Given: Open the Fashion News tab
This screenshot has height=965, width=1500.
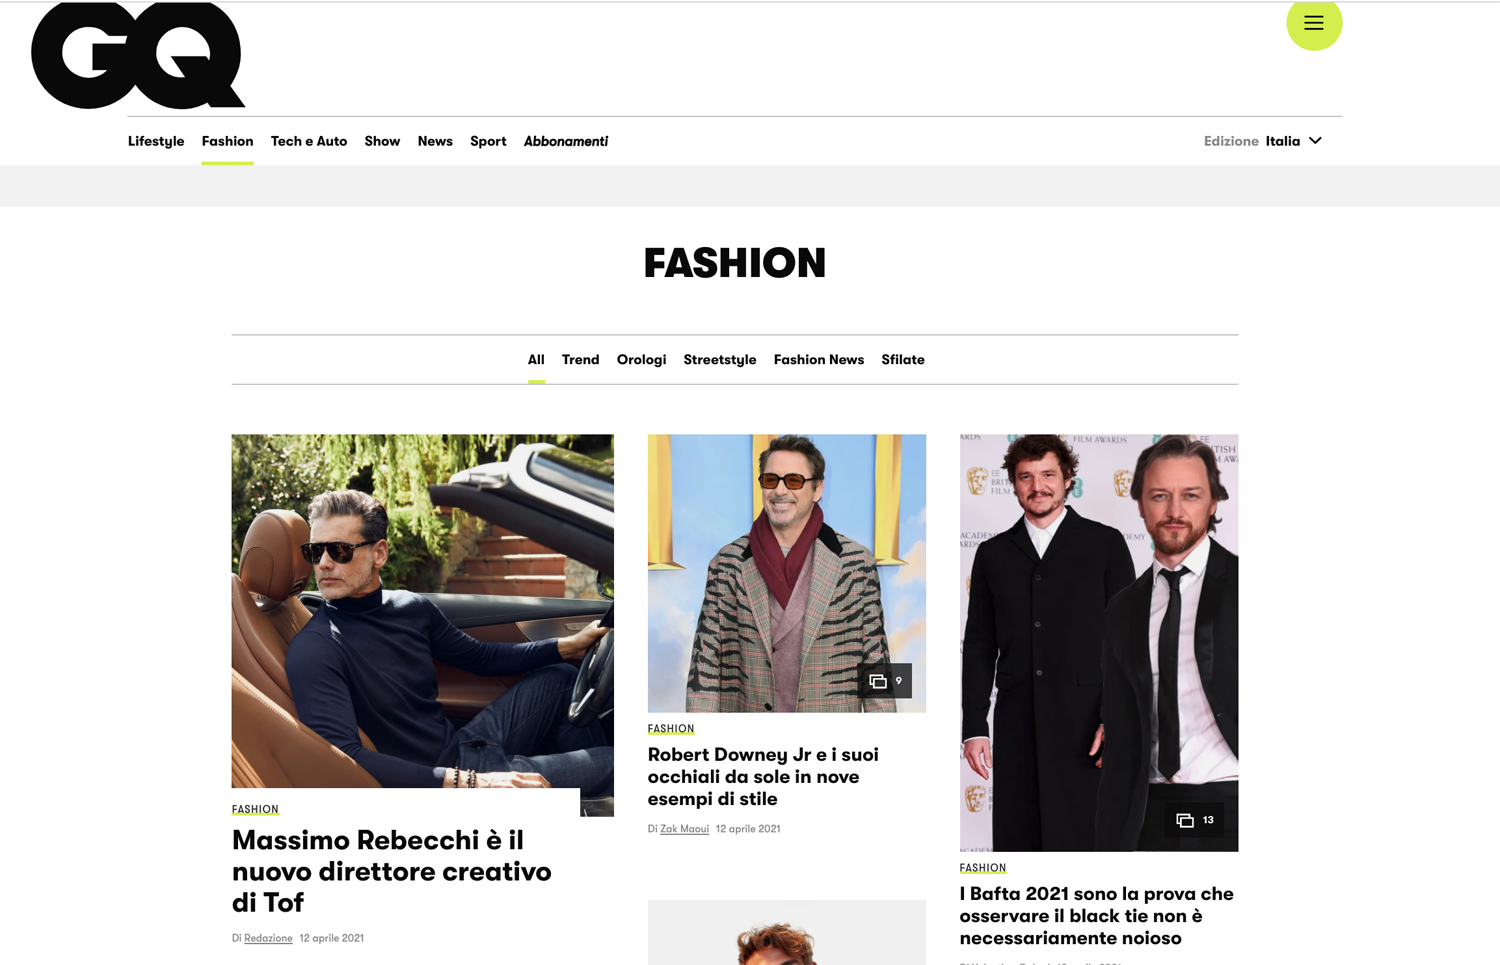Looking at the screenshot, I should 818,360.
